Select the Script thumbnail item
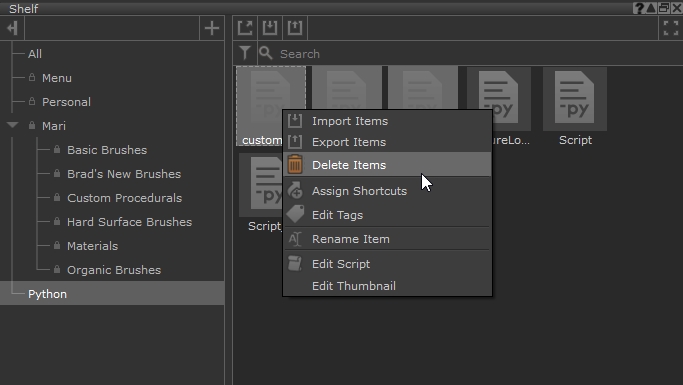Screen dimensions: 683x385 coord(575,107)
